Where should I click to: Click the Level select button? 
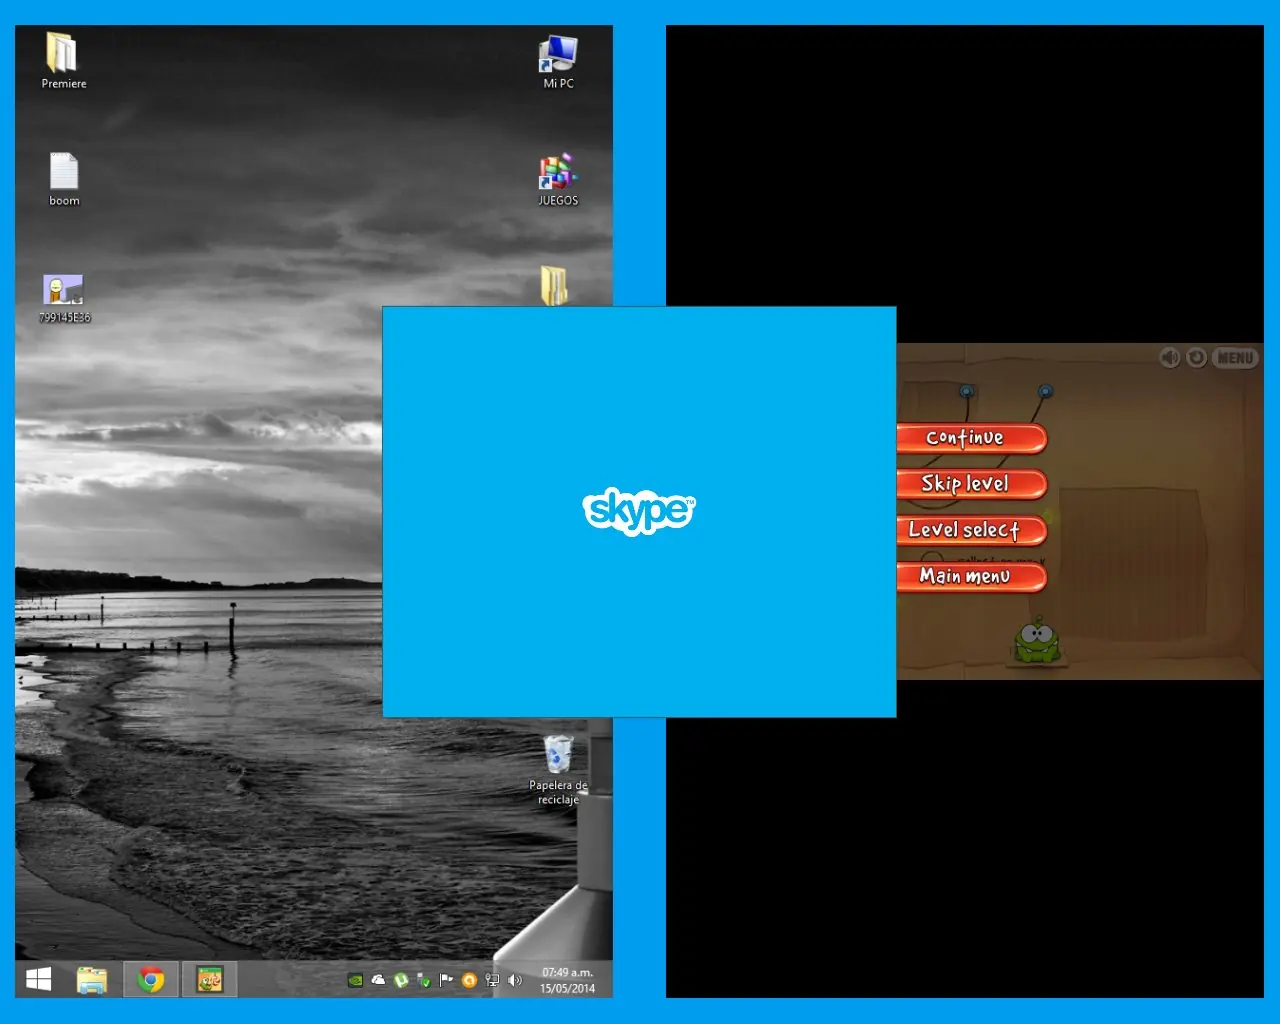pyautogui.click(x=971, y=530)
